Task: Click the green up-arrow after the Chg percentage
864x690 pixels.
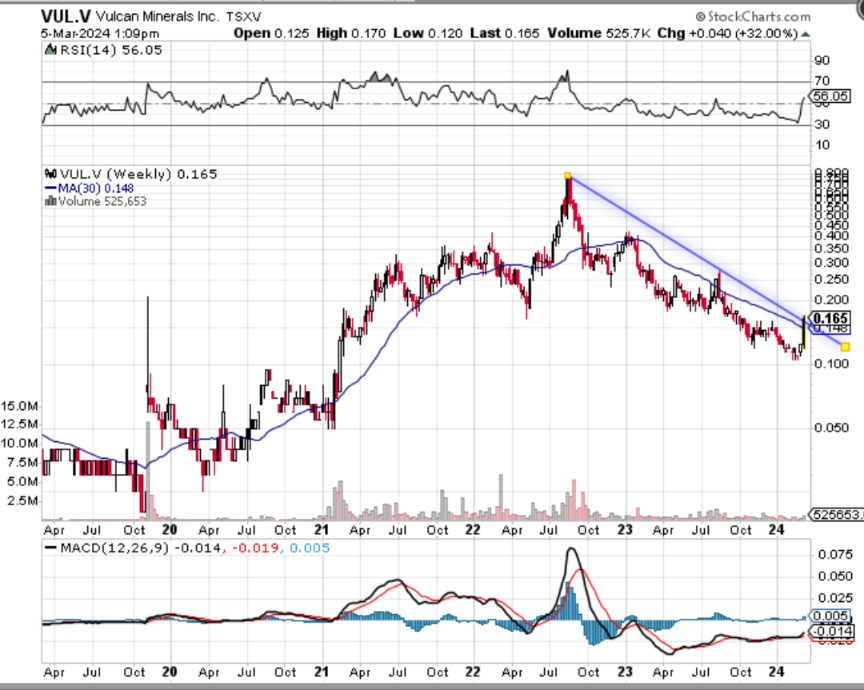Action: (x=806, y=34)
